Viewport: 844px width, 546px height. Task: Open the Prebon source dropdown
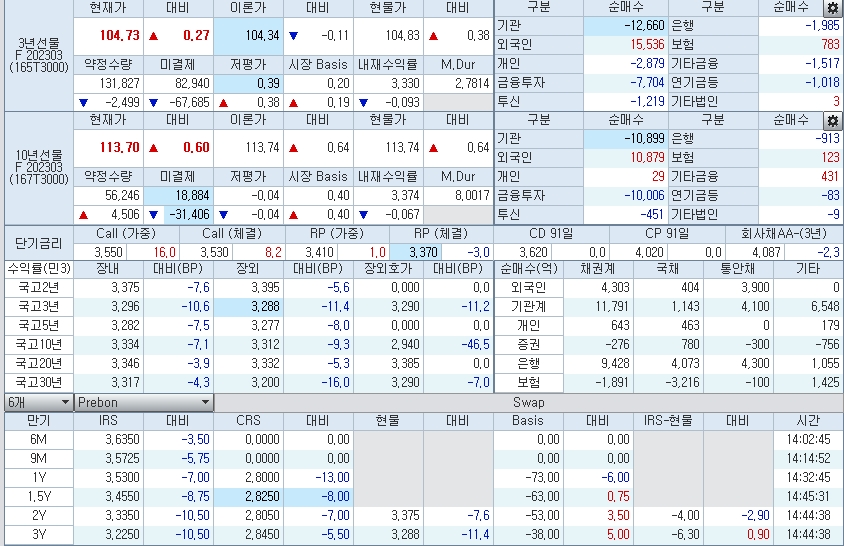pos(144,402)
